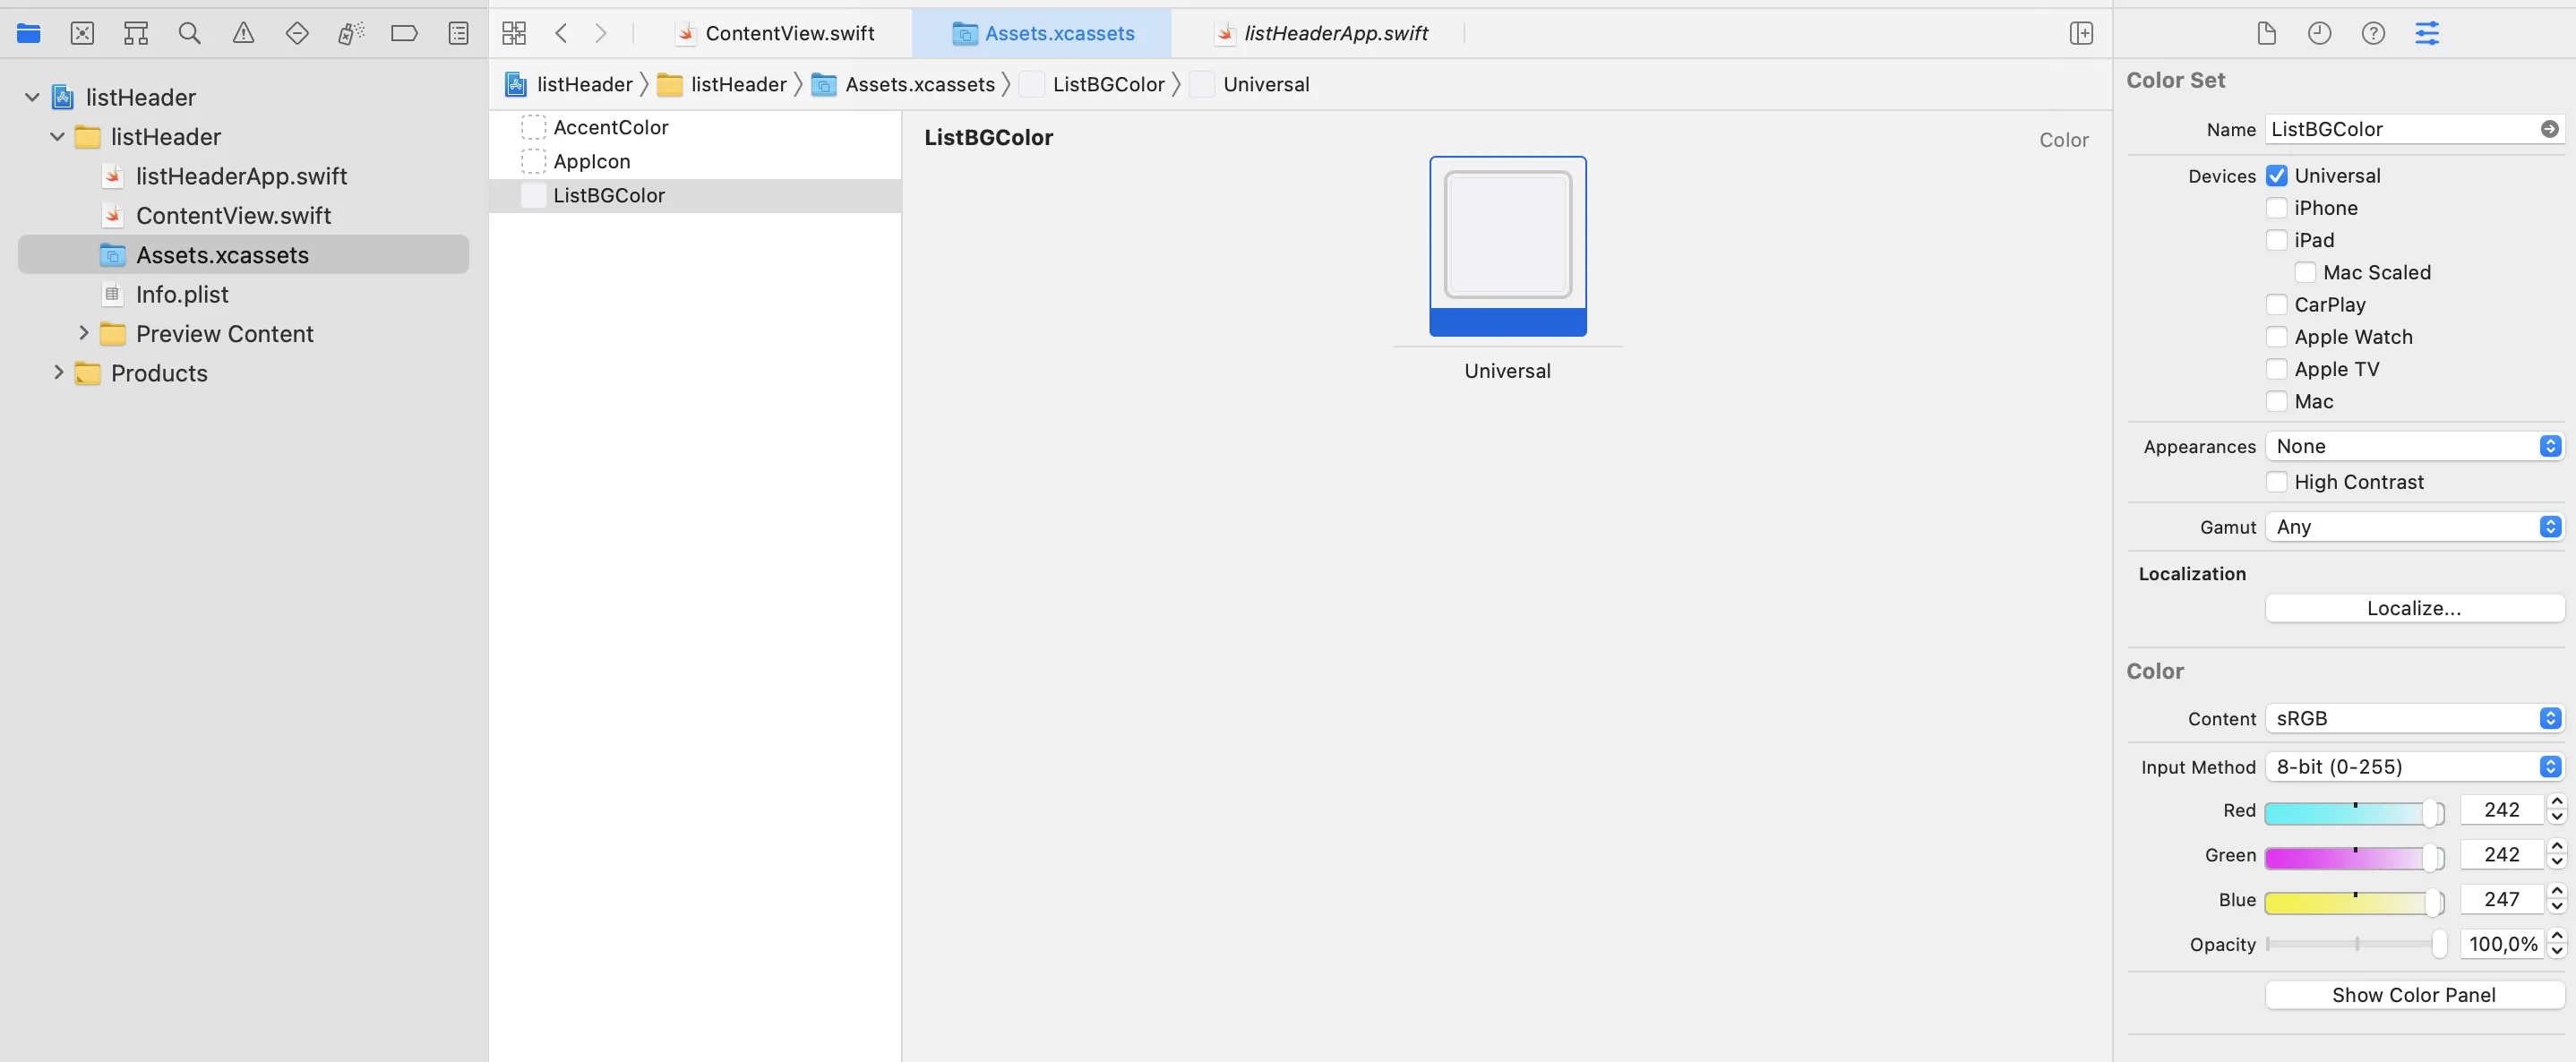Enable the iPhone device checkbox
The height and width of the screenshot is (1062, 2576).
coord(2276,208)
